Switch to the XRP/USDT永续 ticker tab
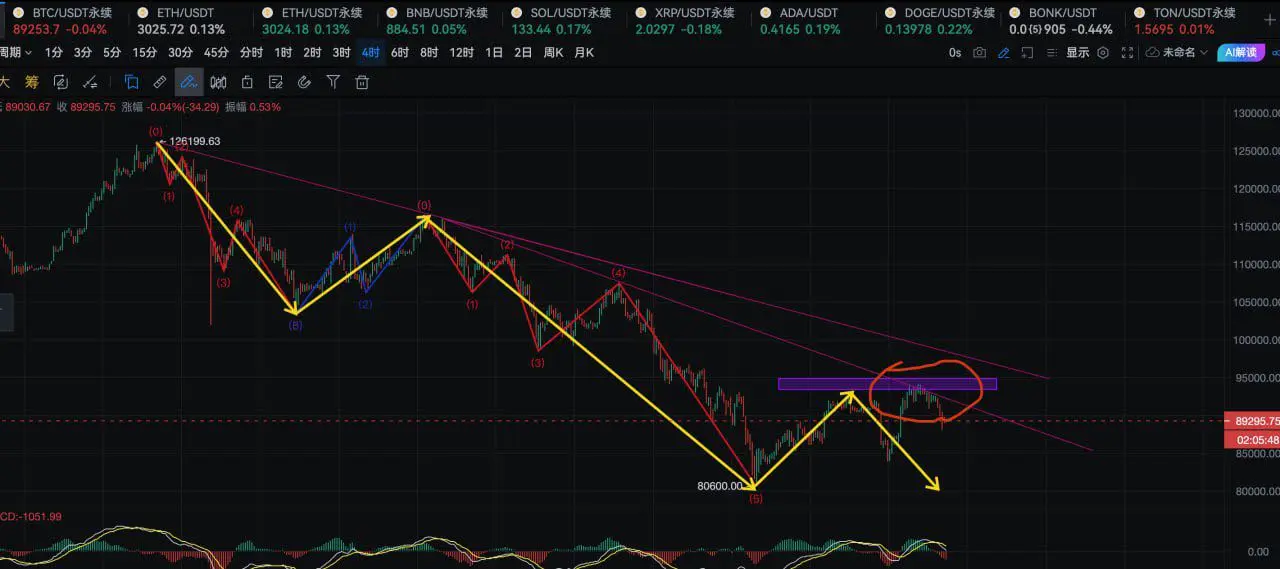The image size is (1280, 569). pos(685,20)
